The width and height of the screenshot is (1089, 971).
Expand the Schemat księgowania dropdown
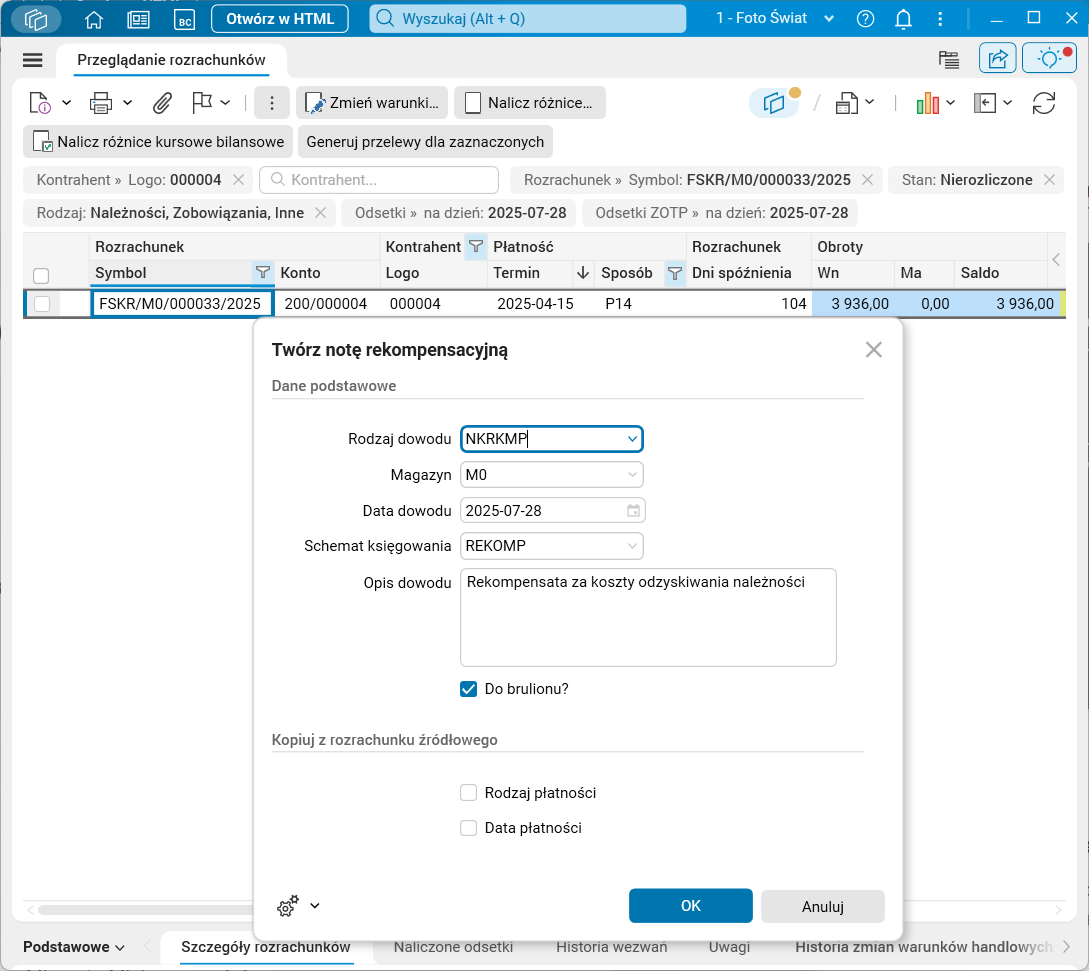632,546
